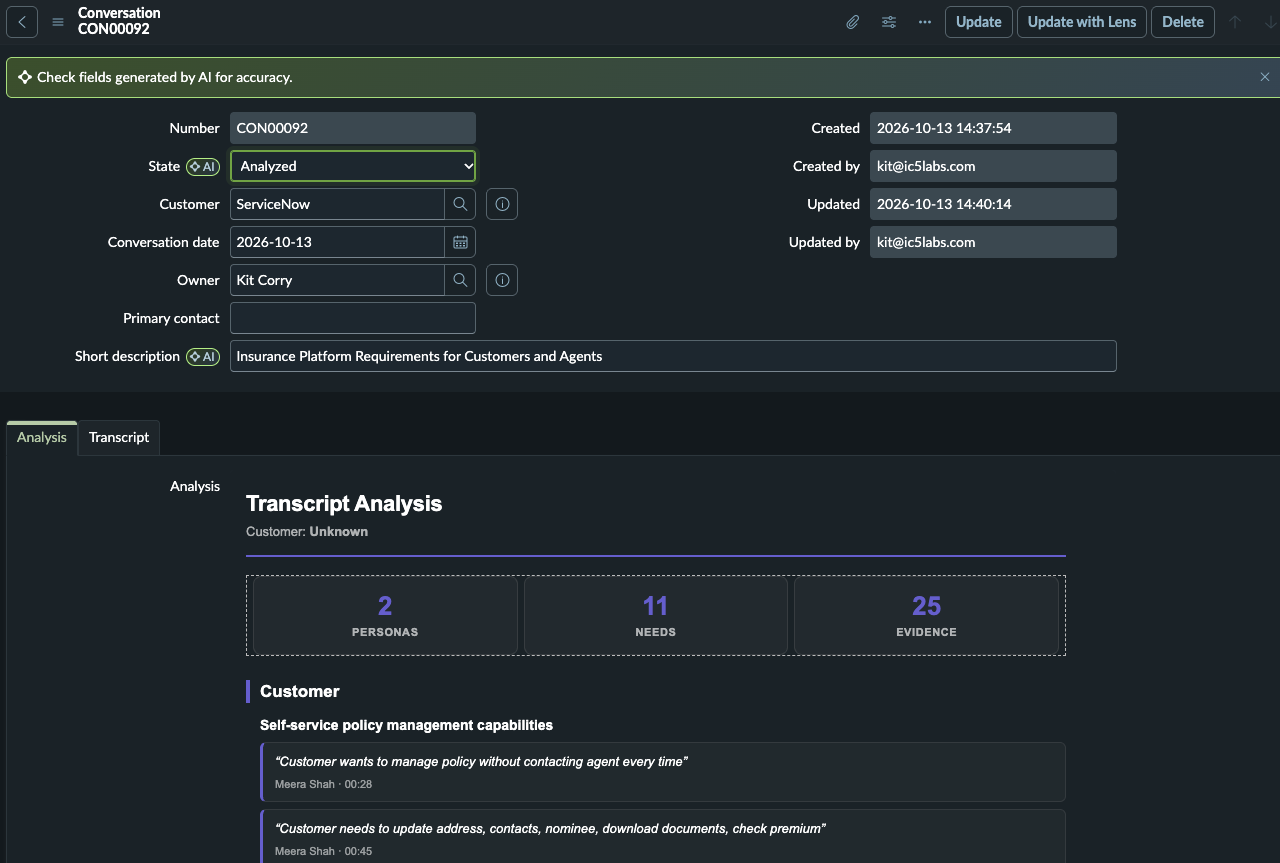1280x863 pixels.
Task: Click Meera Shah 00:45 timestamp
Action: (323, 851)
